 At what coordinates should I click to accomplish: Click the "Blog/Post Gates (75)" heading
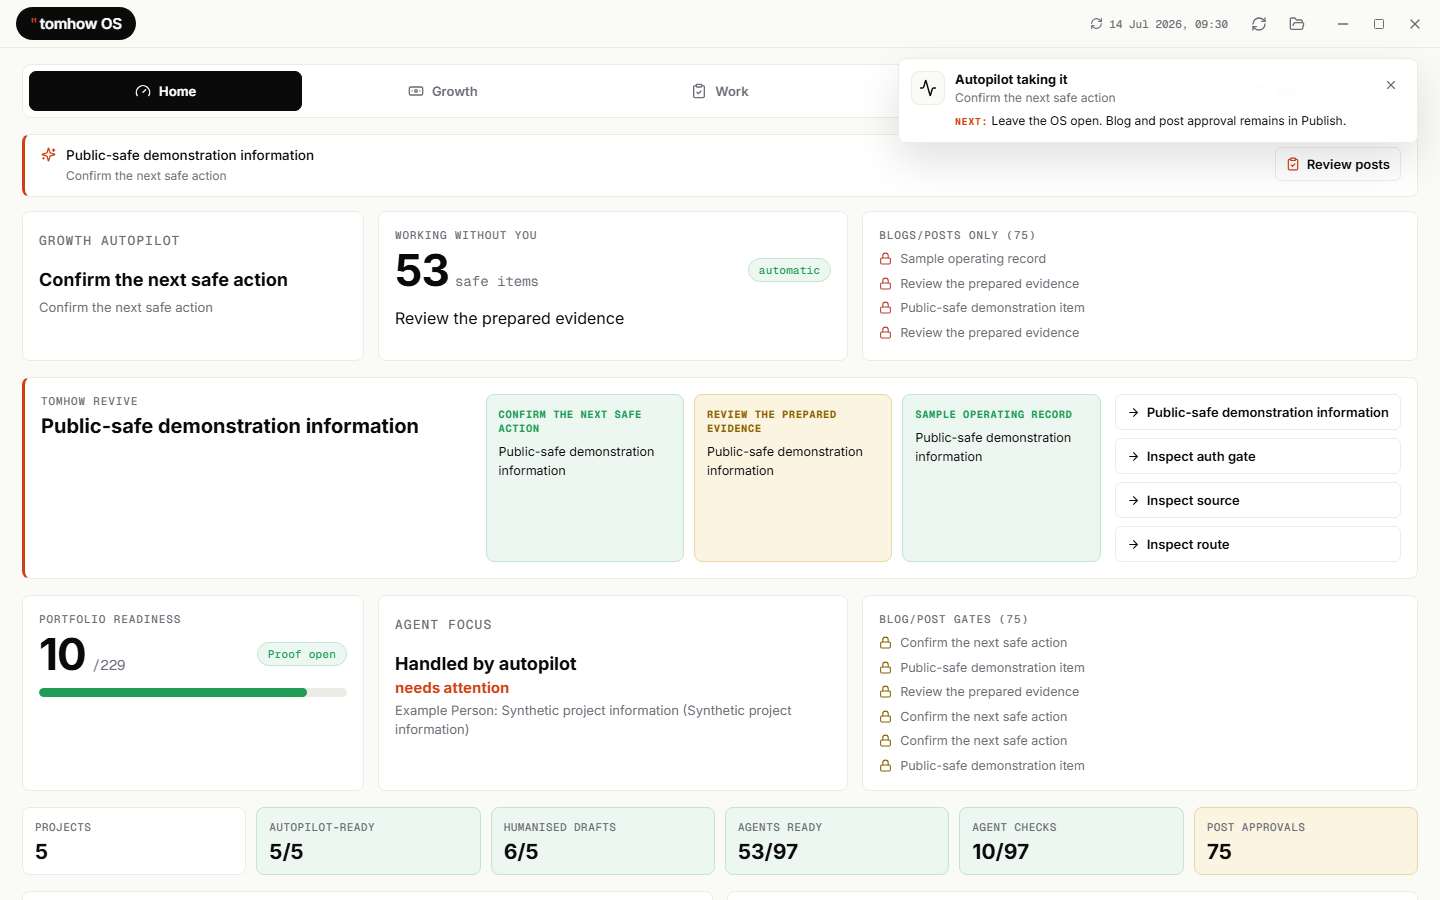click(x=953, y=620)
